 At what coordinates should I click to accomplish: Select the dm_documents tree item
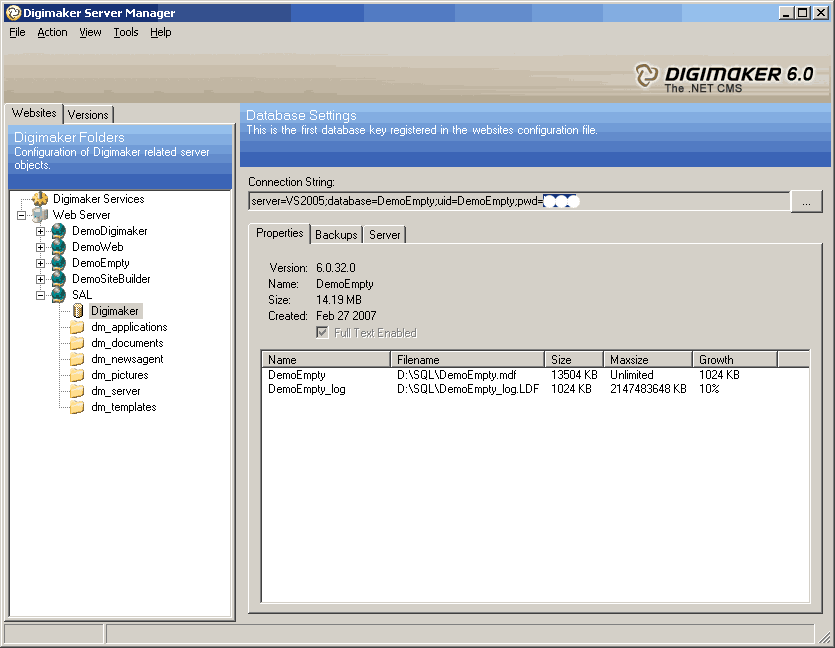pyautogui.click(x=127, y=343)
